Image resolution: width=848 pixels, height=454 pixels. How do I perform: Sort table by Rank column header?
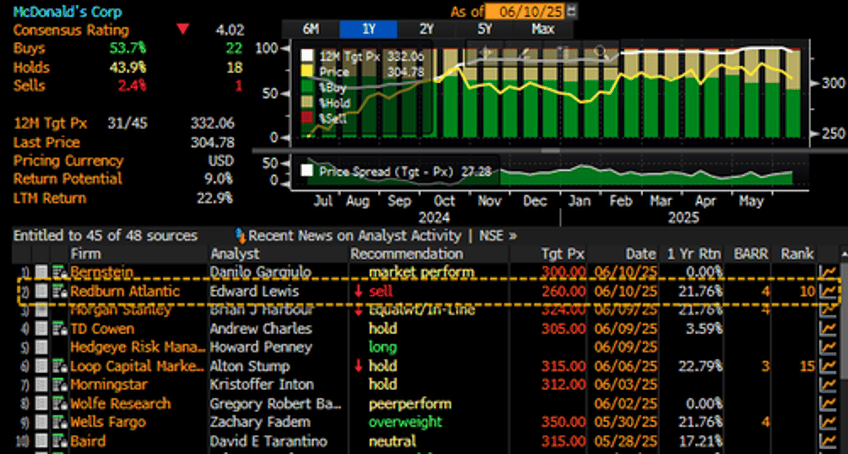(796, 254)
